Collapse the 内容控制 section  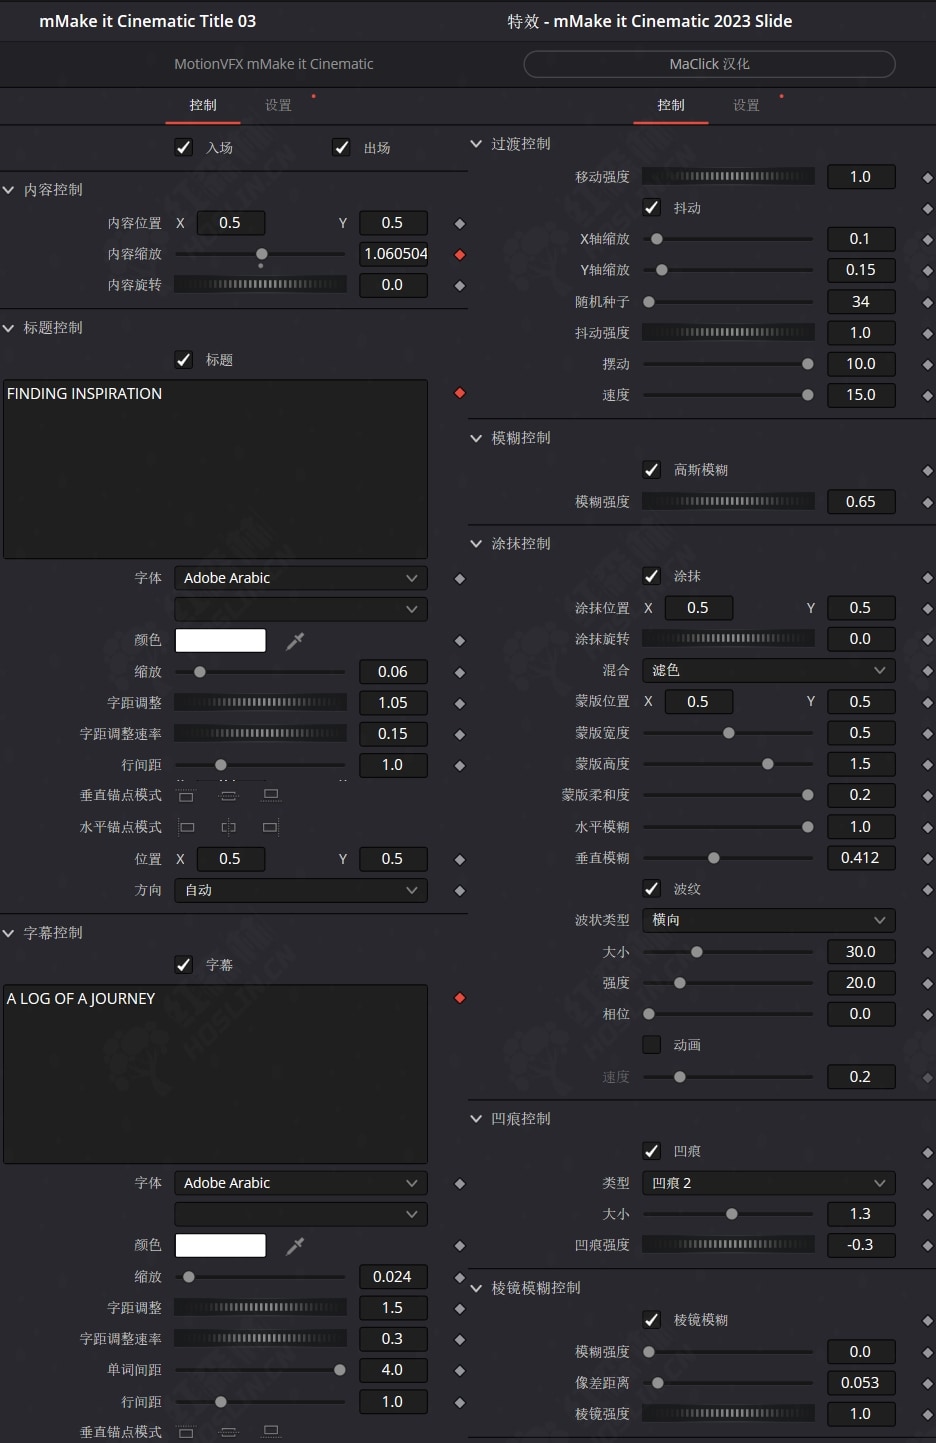click(9, 190)
